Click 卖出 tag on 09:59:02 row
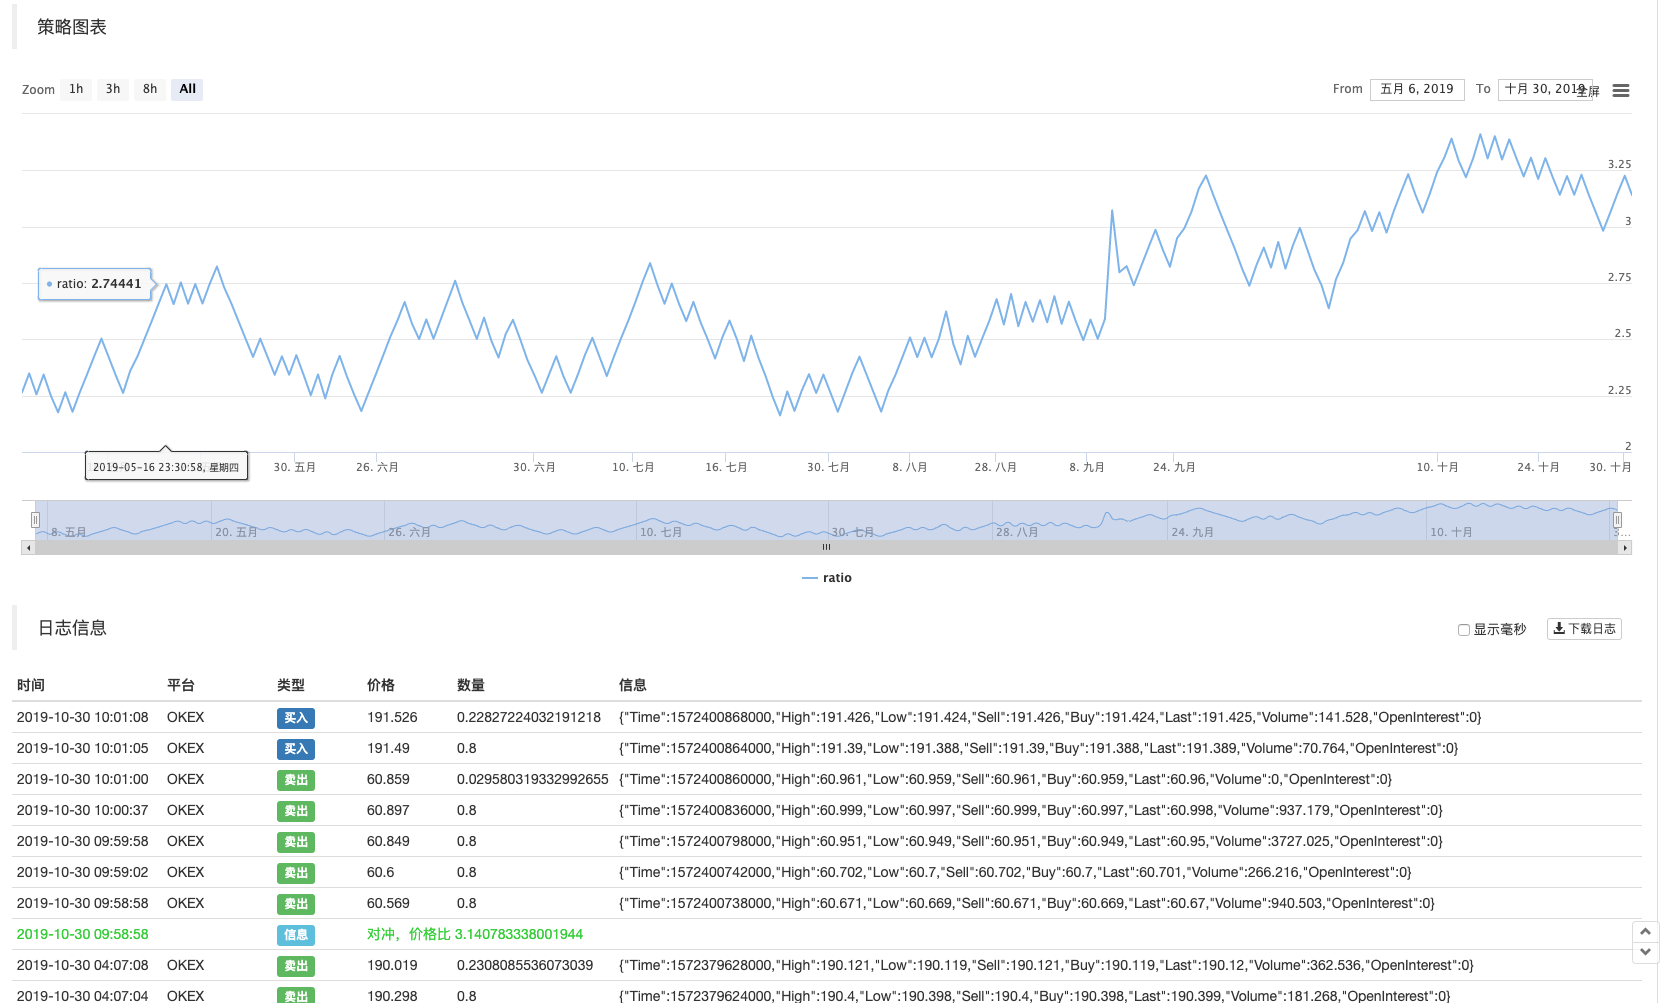The height and width of the screenshot is (1003, 1667). click(x=296, y=873)
